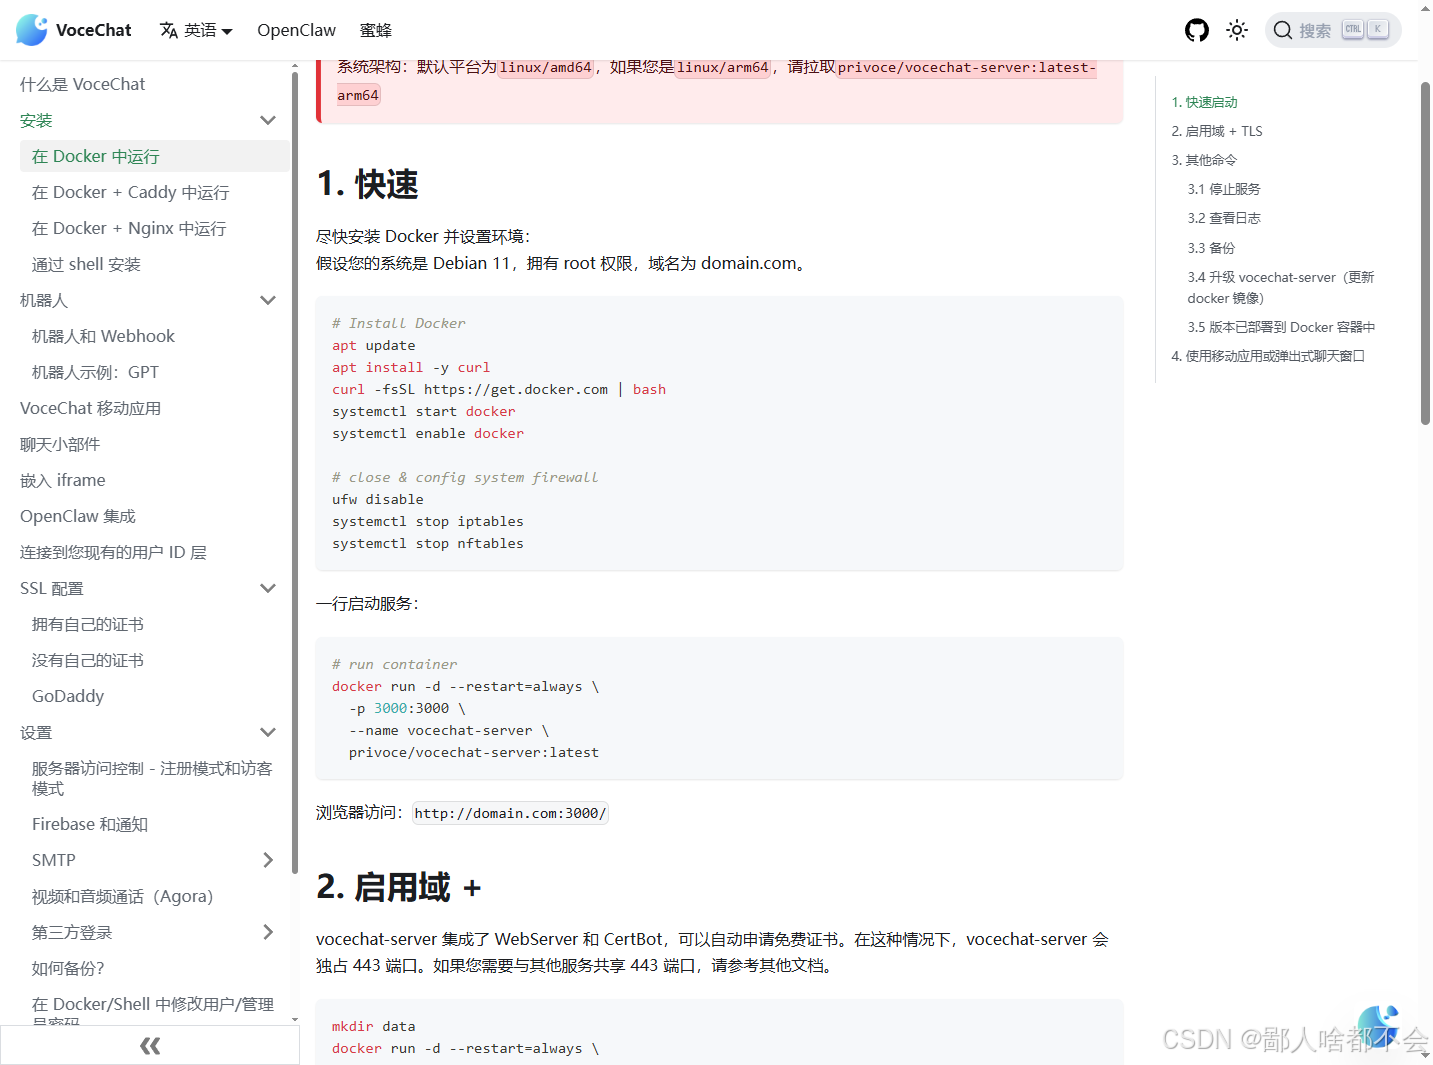Jump to 3.3 备份 in contents
This screenshot has width=1433, height=1065.
pos(1211,248)
